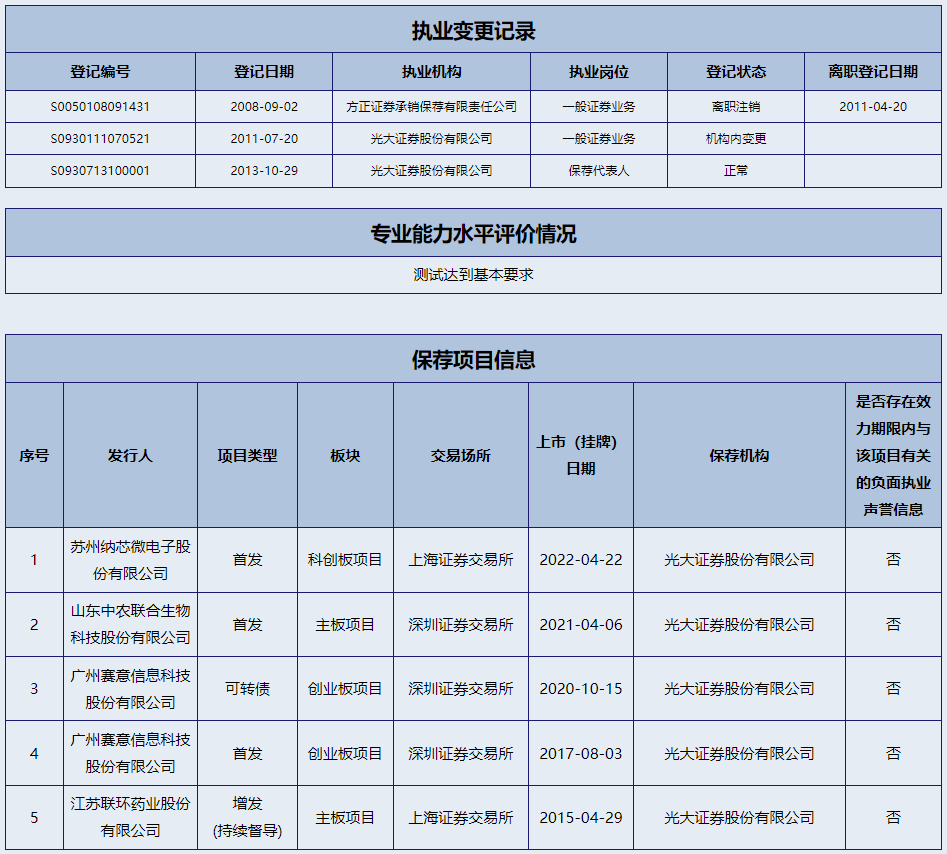This screenshot has height=854, width=947.
Task: Click the 保荐代表人 position cell
Action: click(x=599, y=171)
